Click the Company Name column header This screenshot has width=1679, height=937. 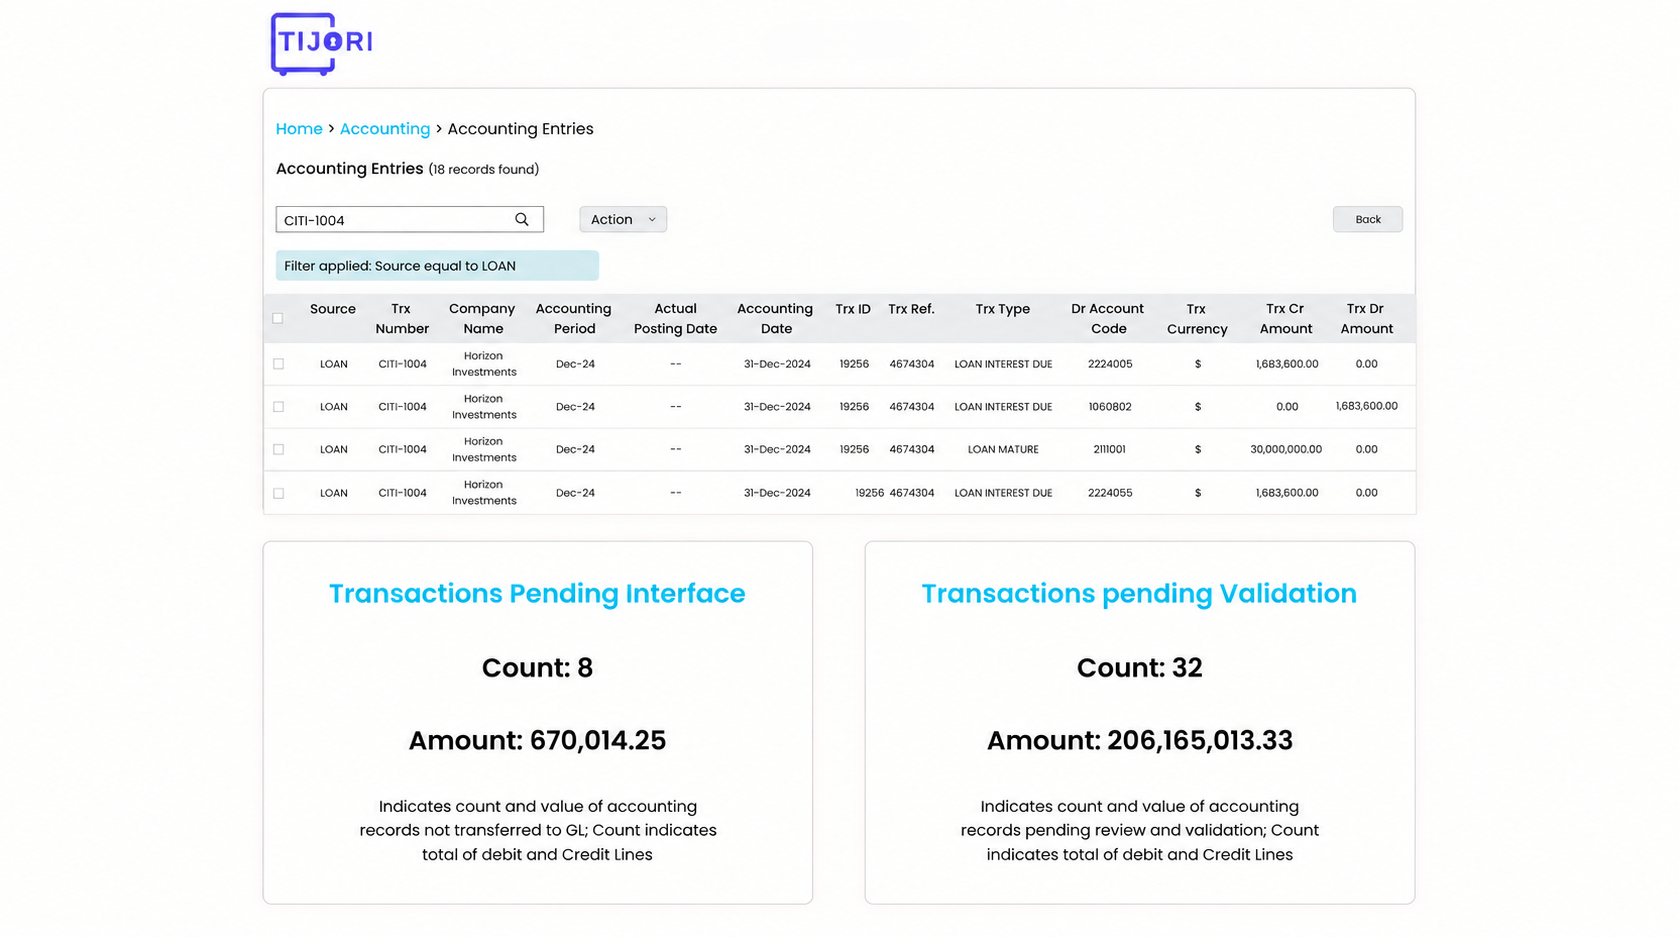[482, 318]
